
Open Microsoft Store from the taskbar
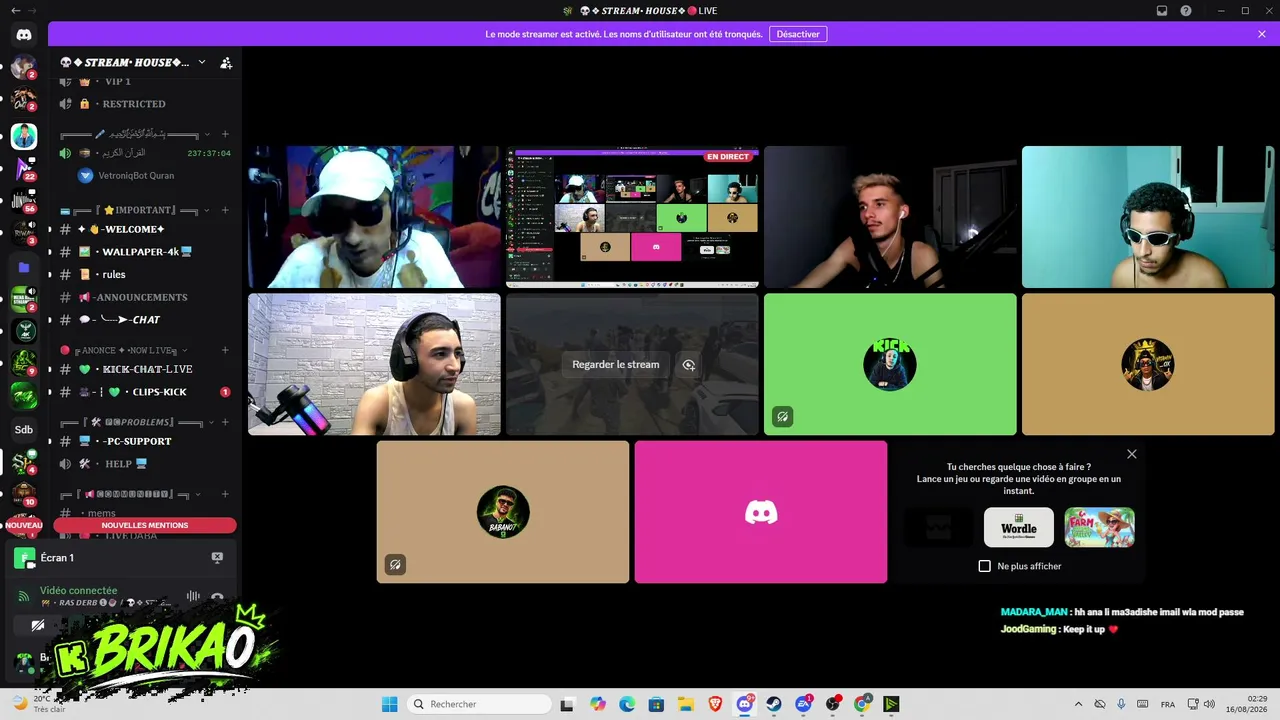(x=656, y=704)
